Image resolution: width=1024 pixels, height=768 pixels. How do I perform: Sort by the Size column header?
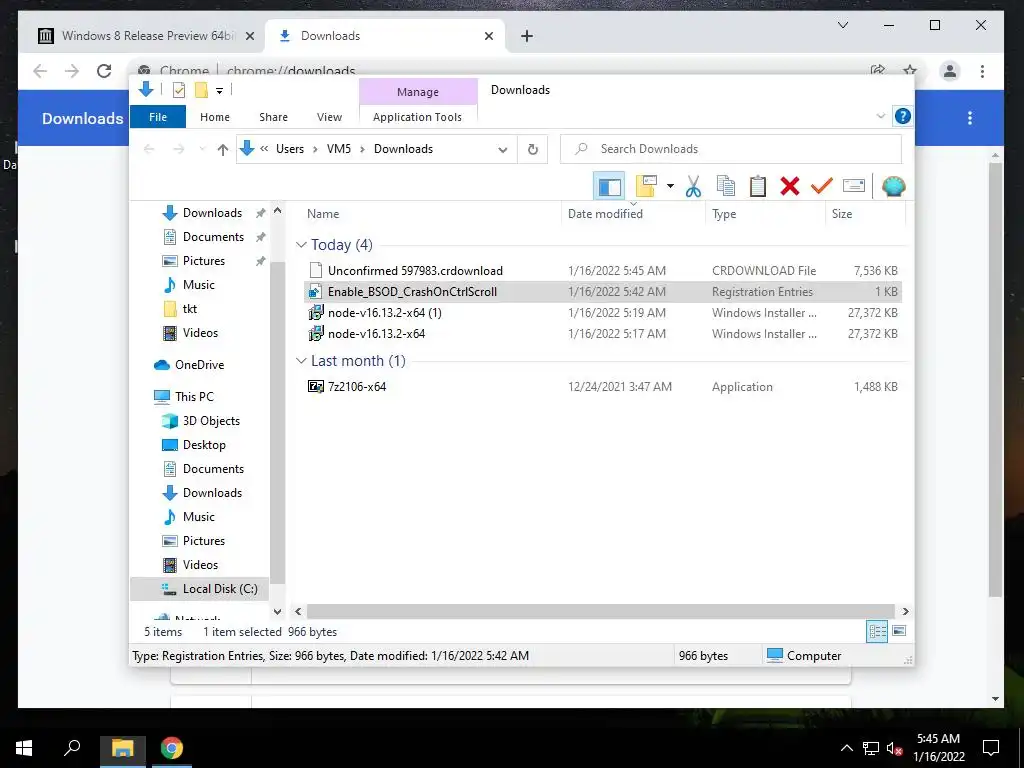[865, 214]
